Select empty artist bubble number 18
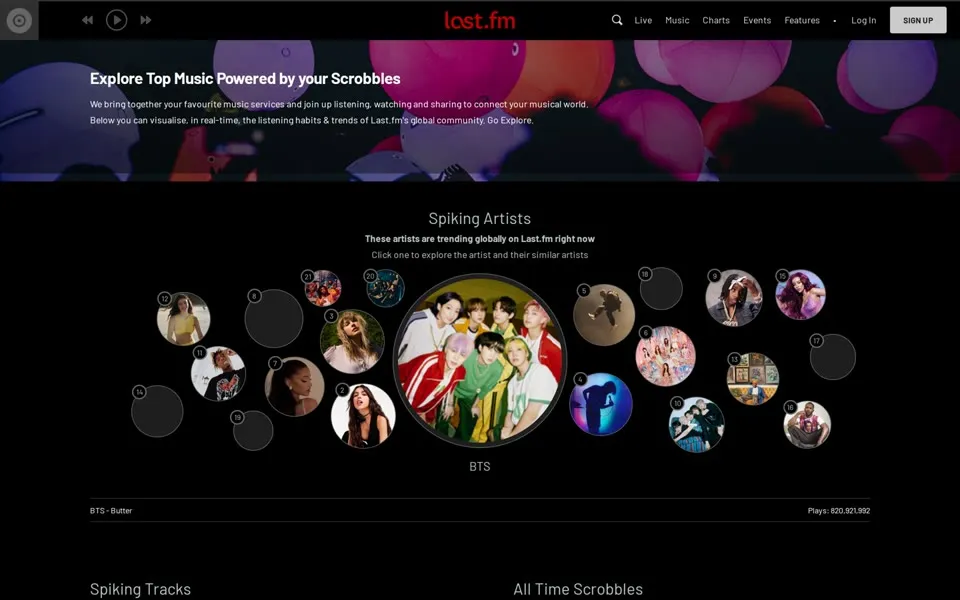Screen dimensions: 960x600 661,288
